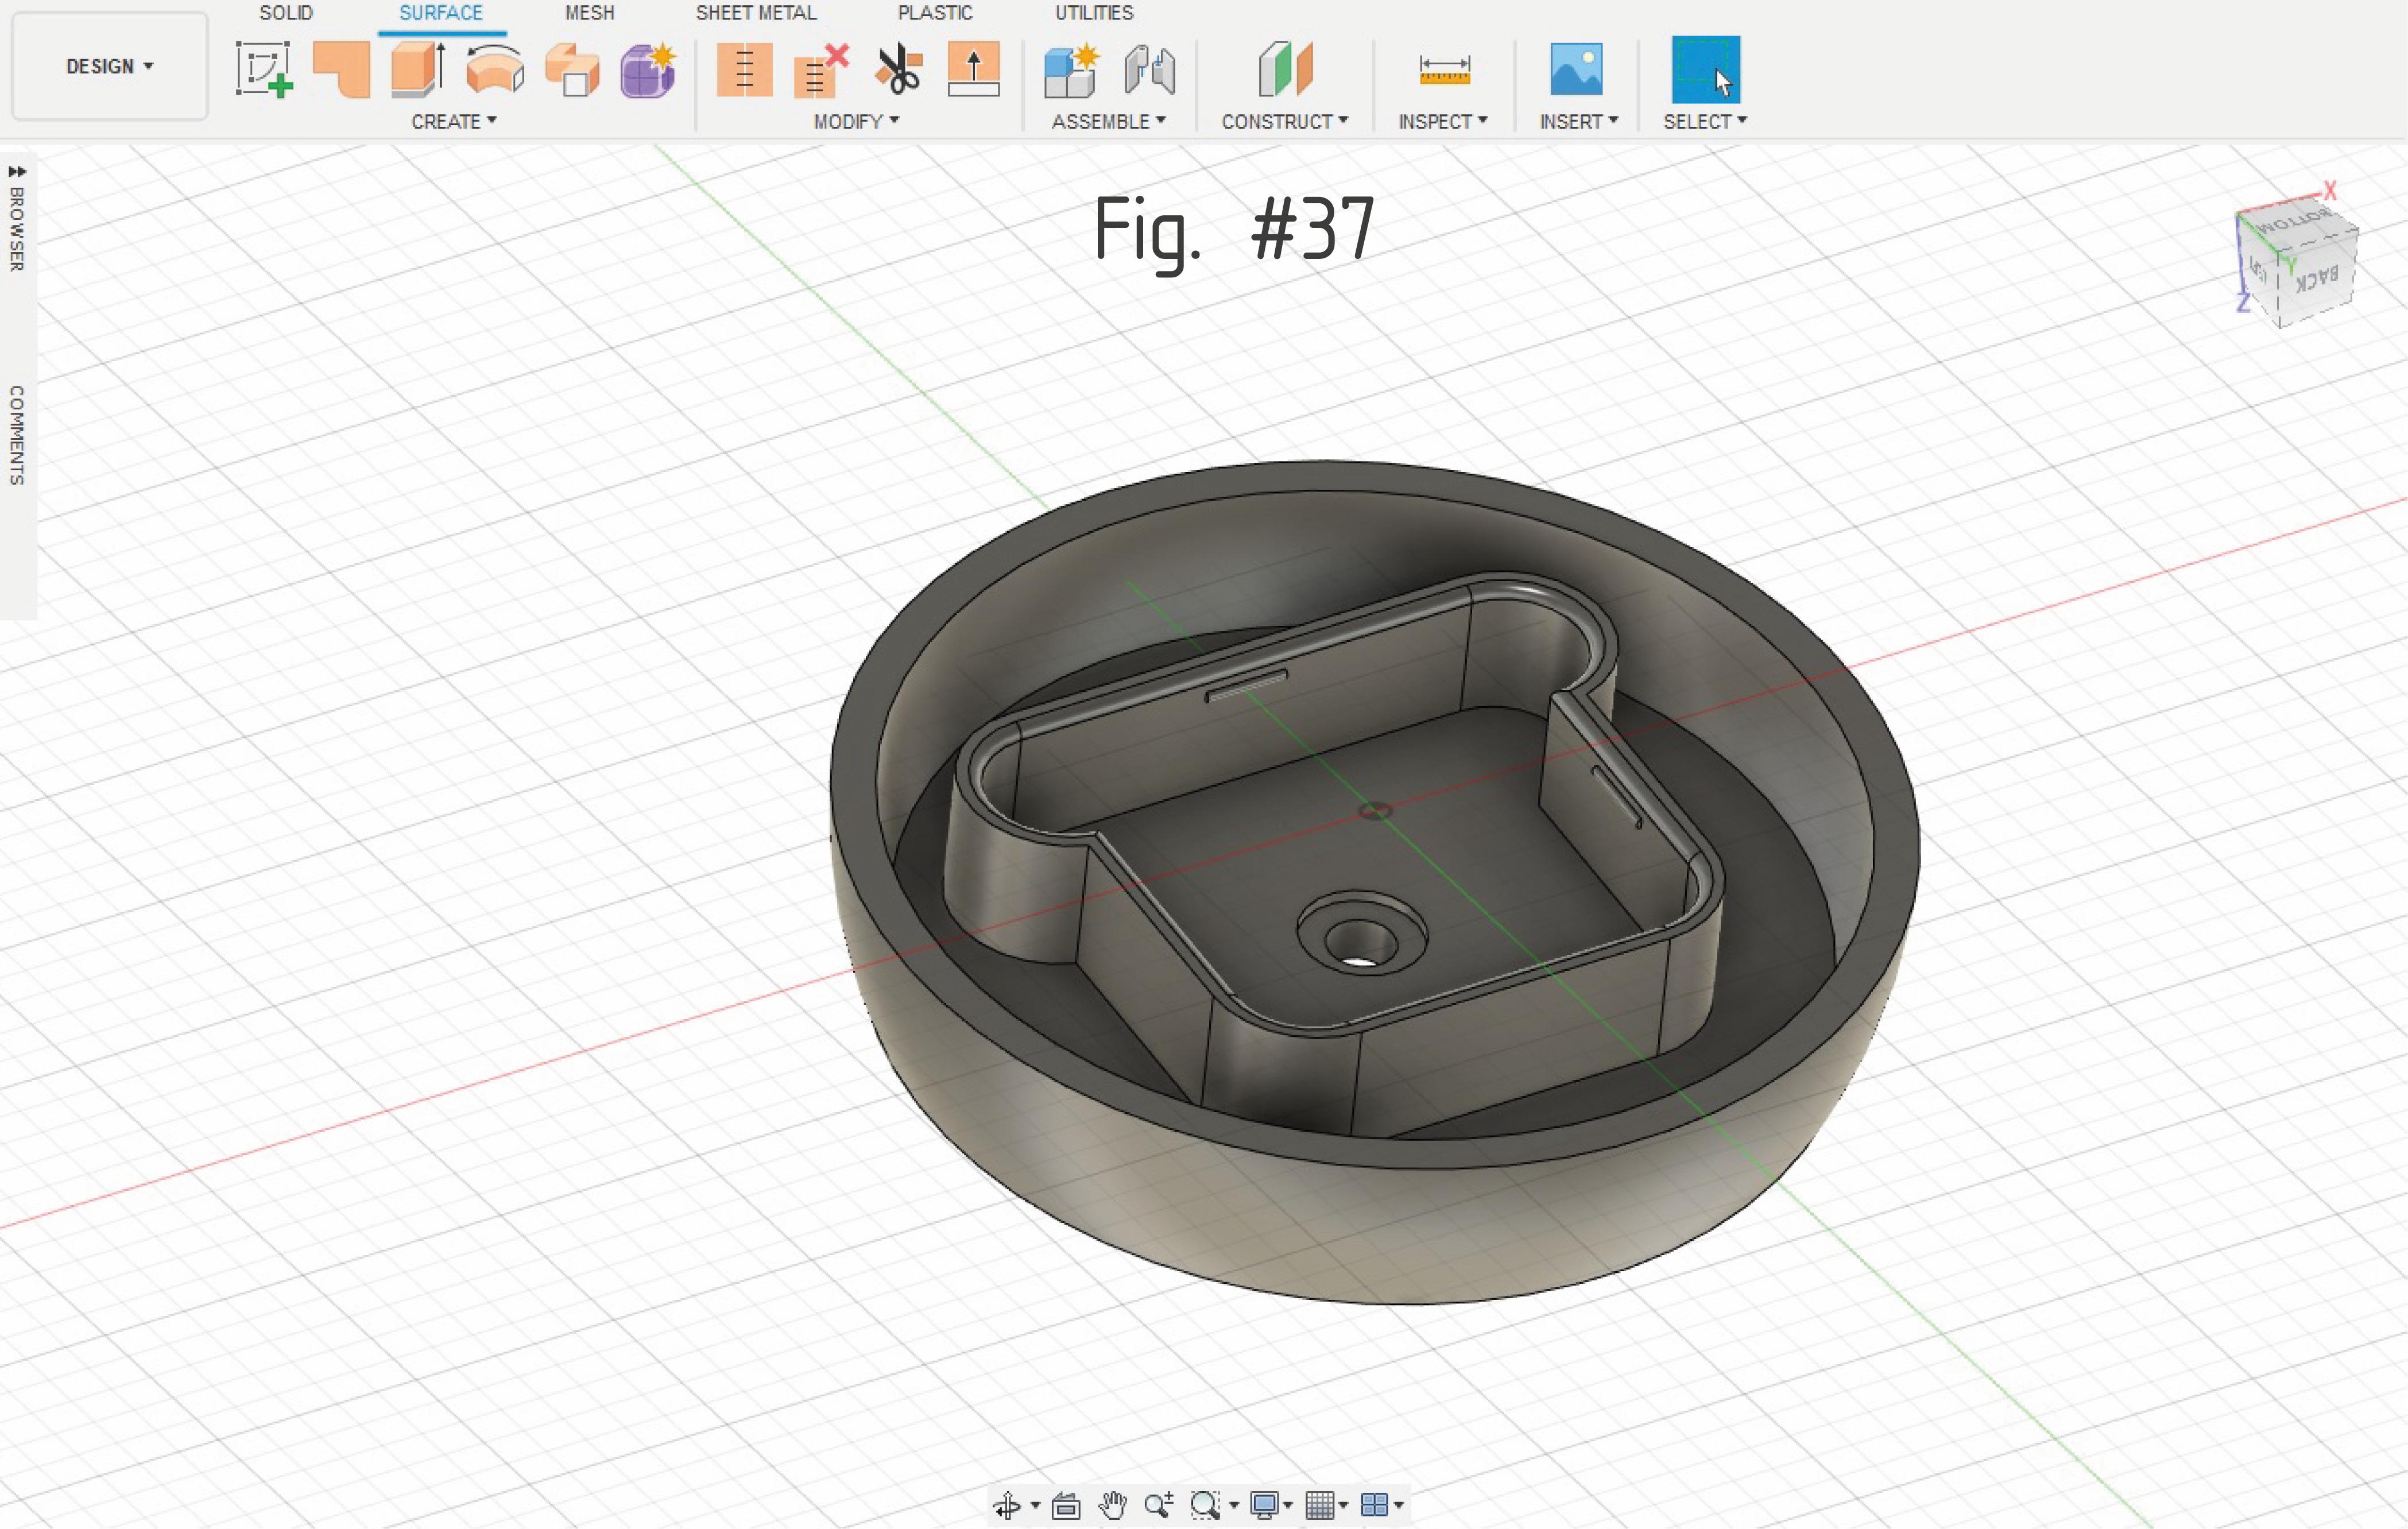Viewport: 2408px width, 1529px height.
Task: Switch to the SURFACE tab
Action: click(x=441, y=13)
